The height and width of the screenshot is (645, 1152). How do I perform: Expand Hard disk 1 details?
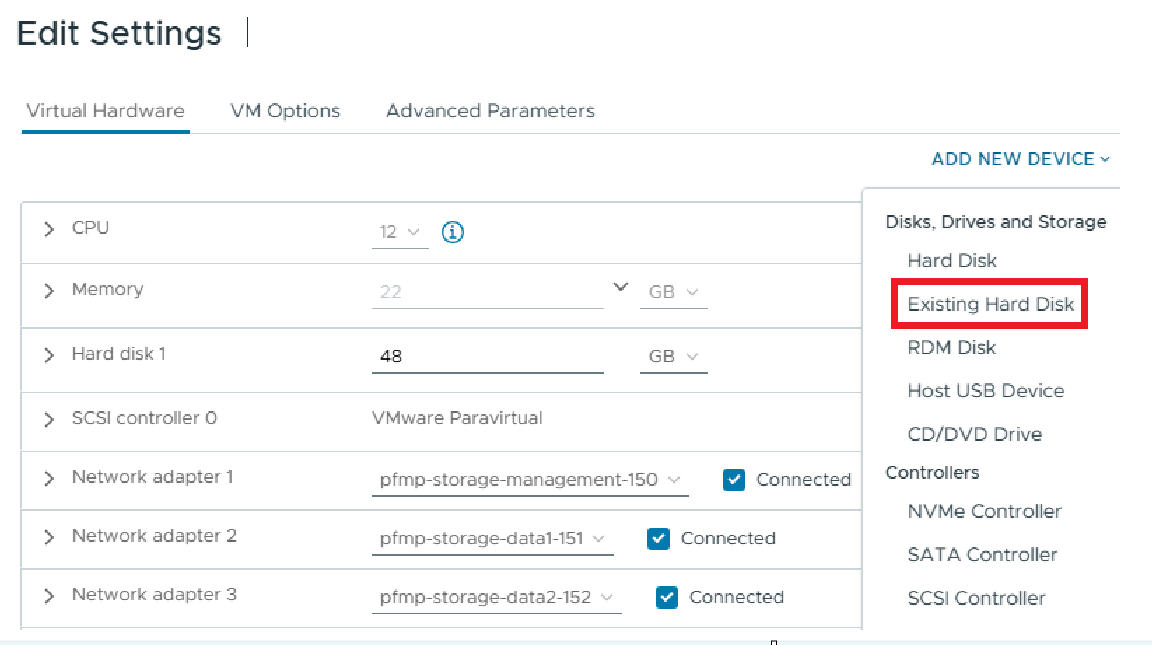click(x=48, y=352)
